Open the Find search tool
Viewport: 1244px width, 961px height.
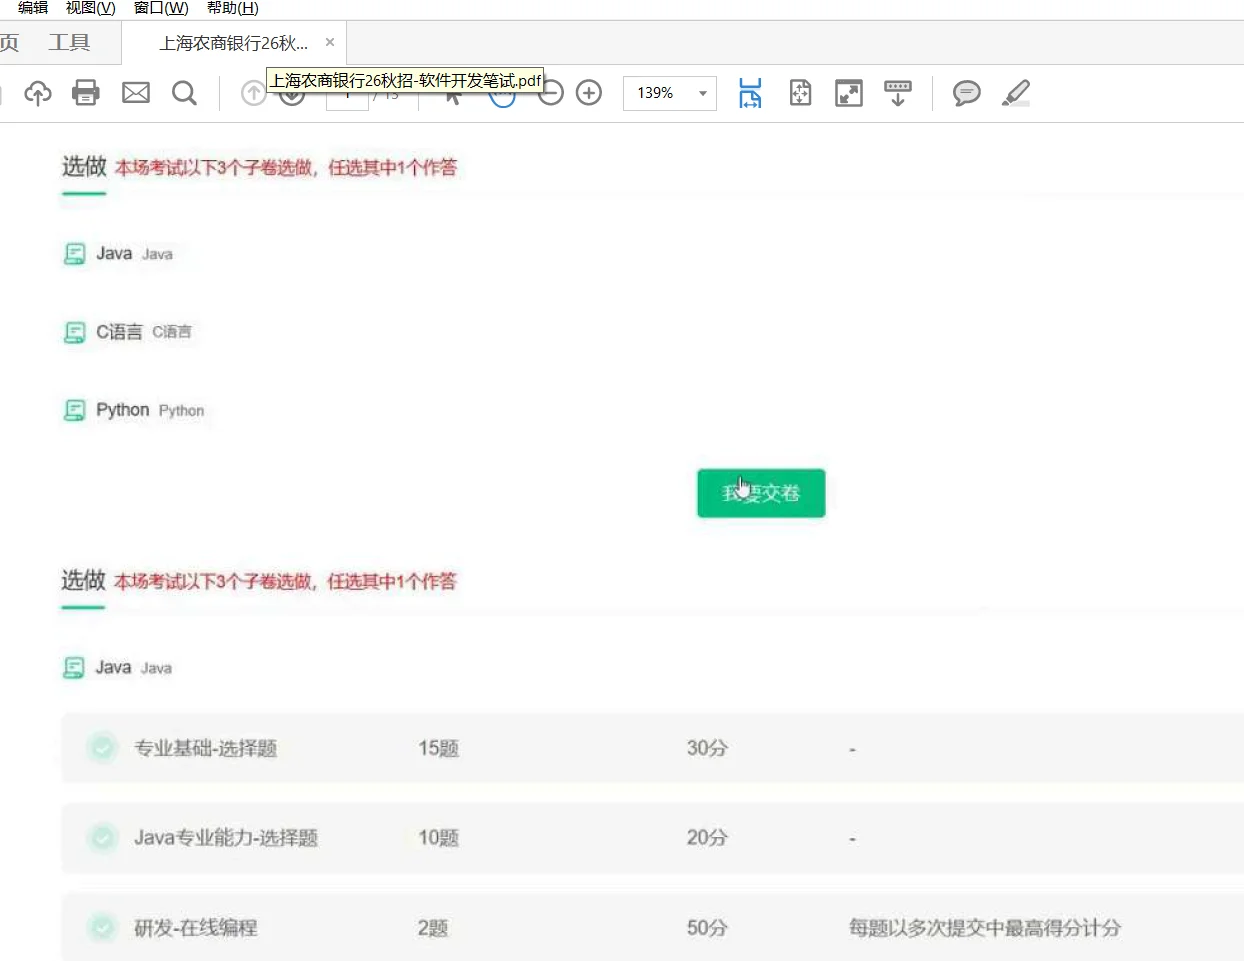click(x=184, y=92)
